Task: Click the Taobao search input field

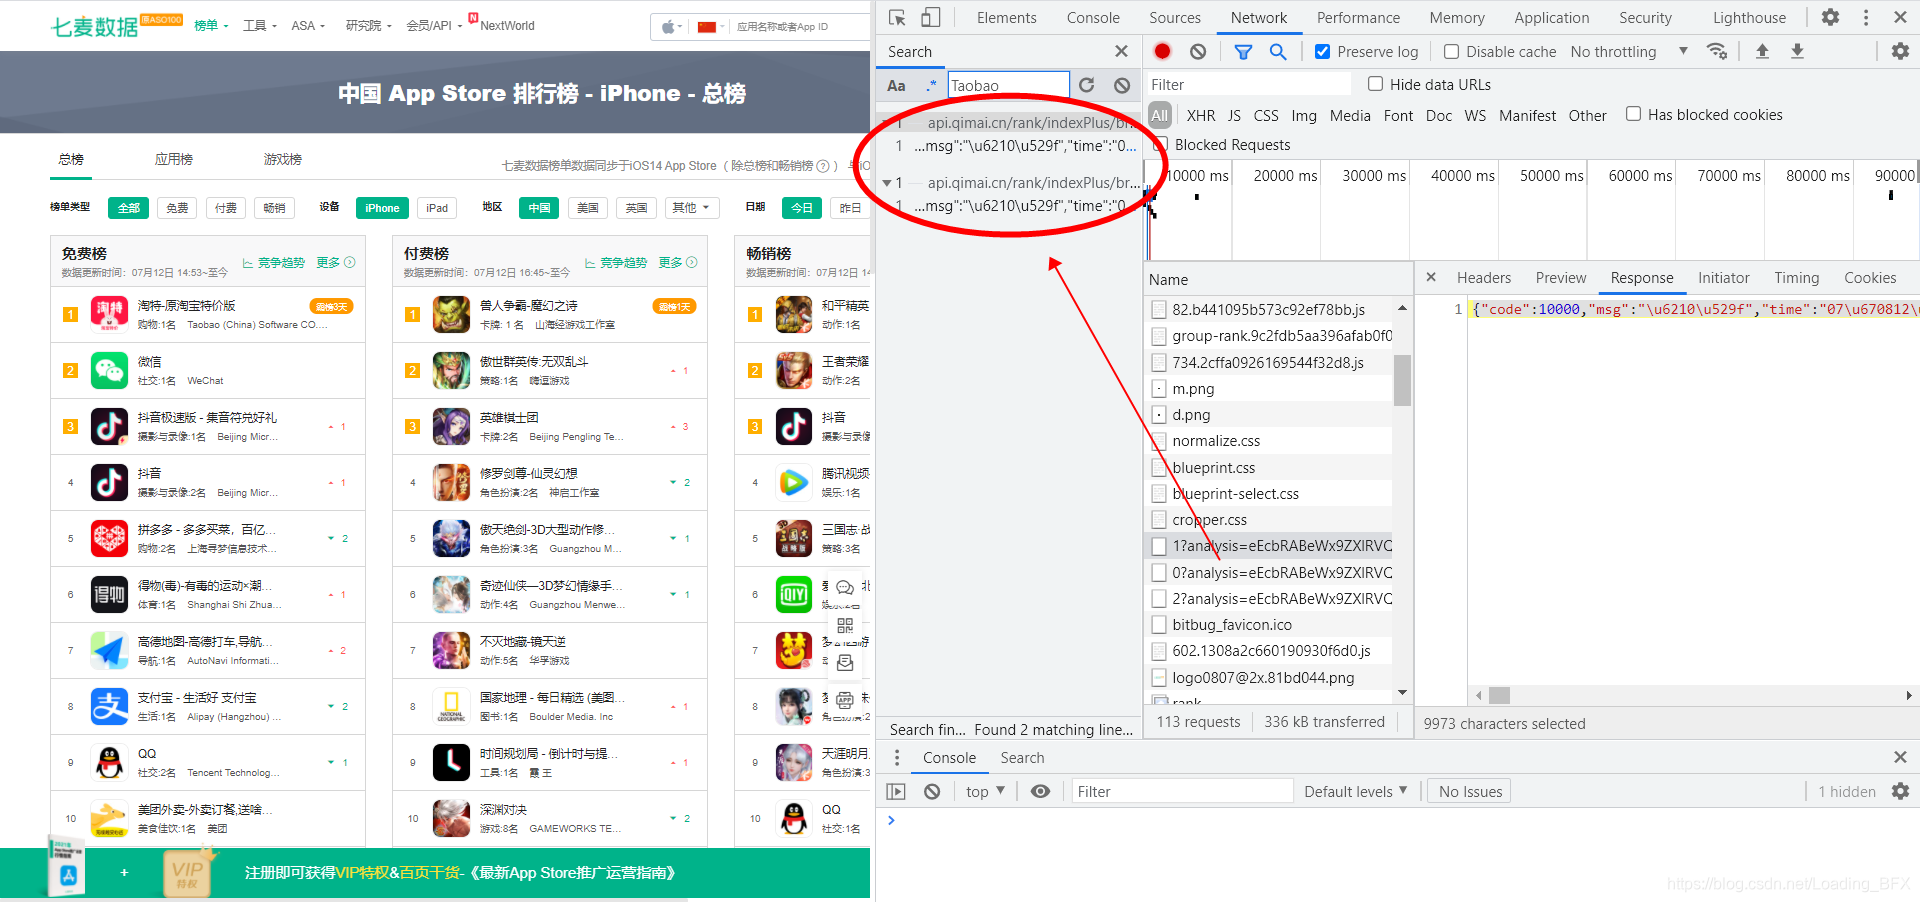Action: pyautogui.click(x=1008, y=85)
